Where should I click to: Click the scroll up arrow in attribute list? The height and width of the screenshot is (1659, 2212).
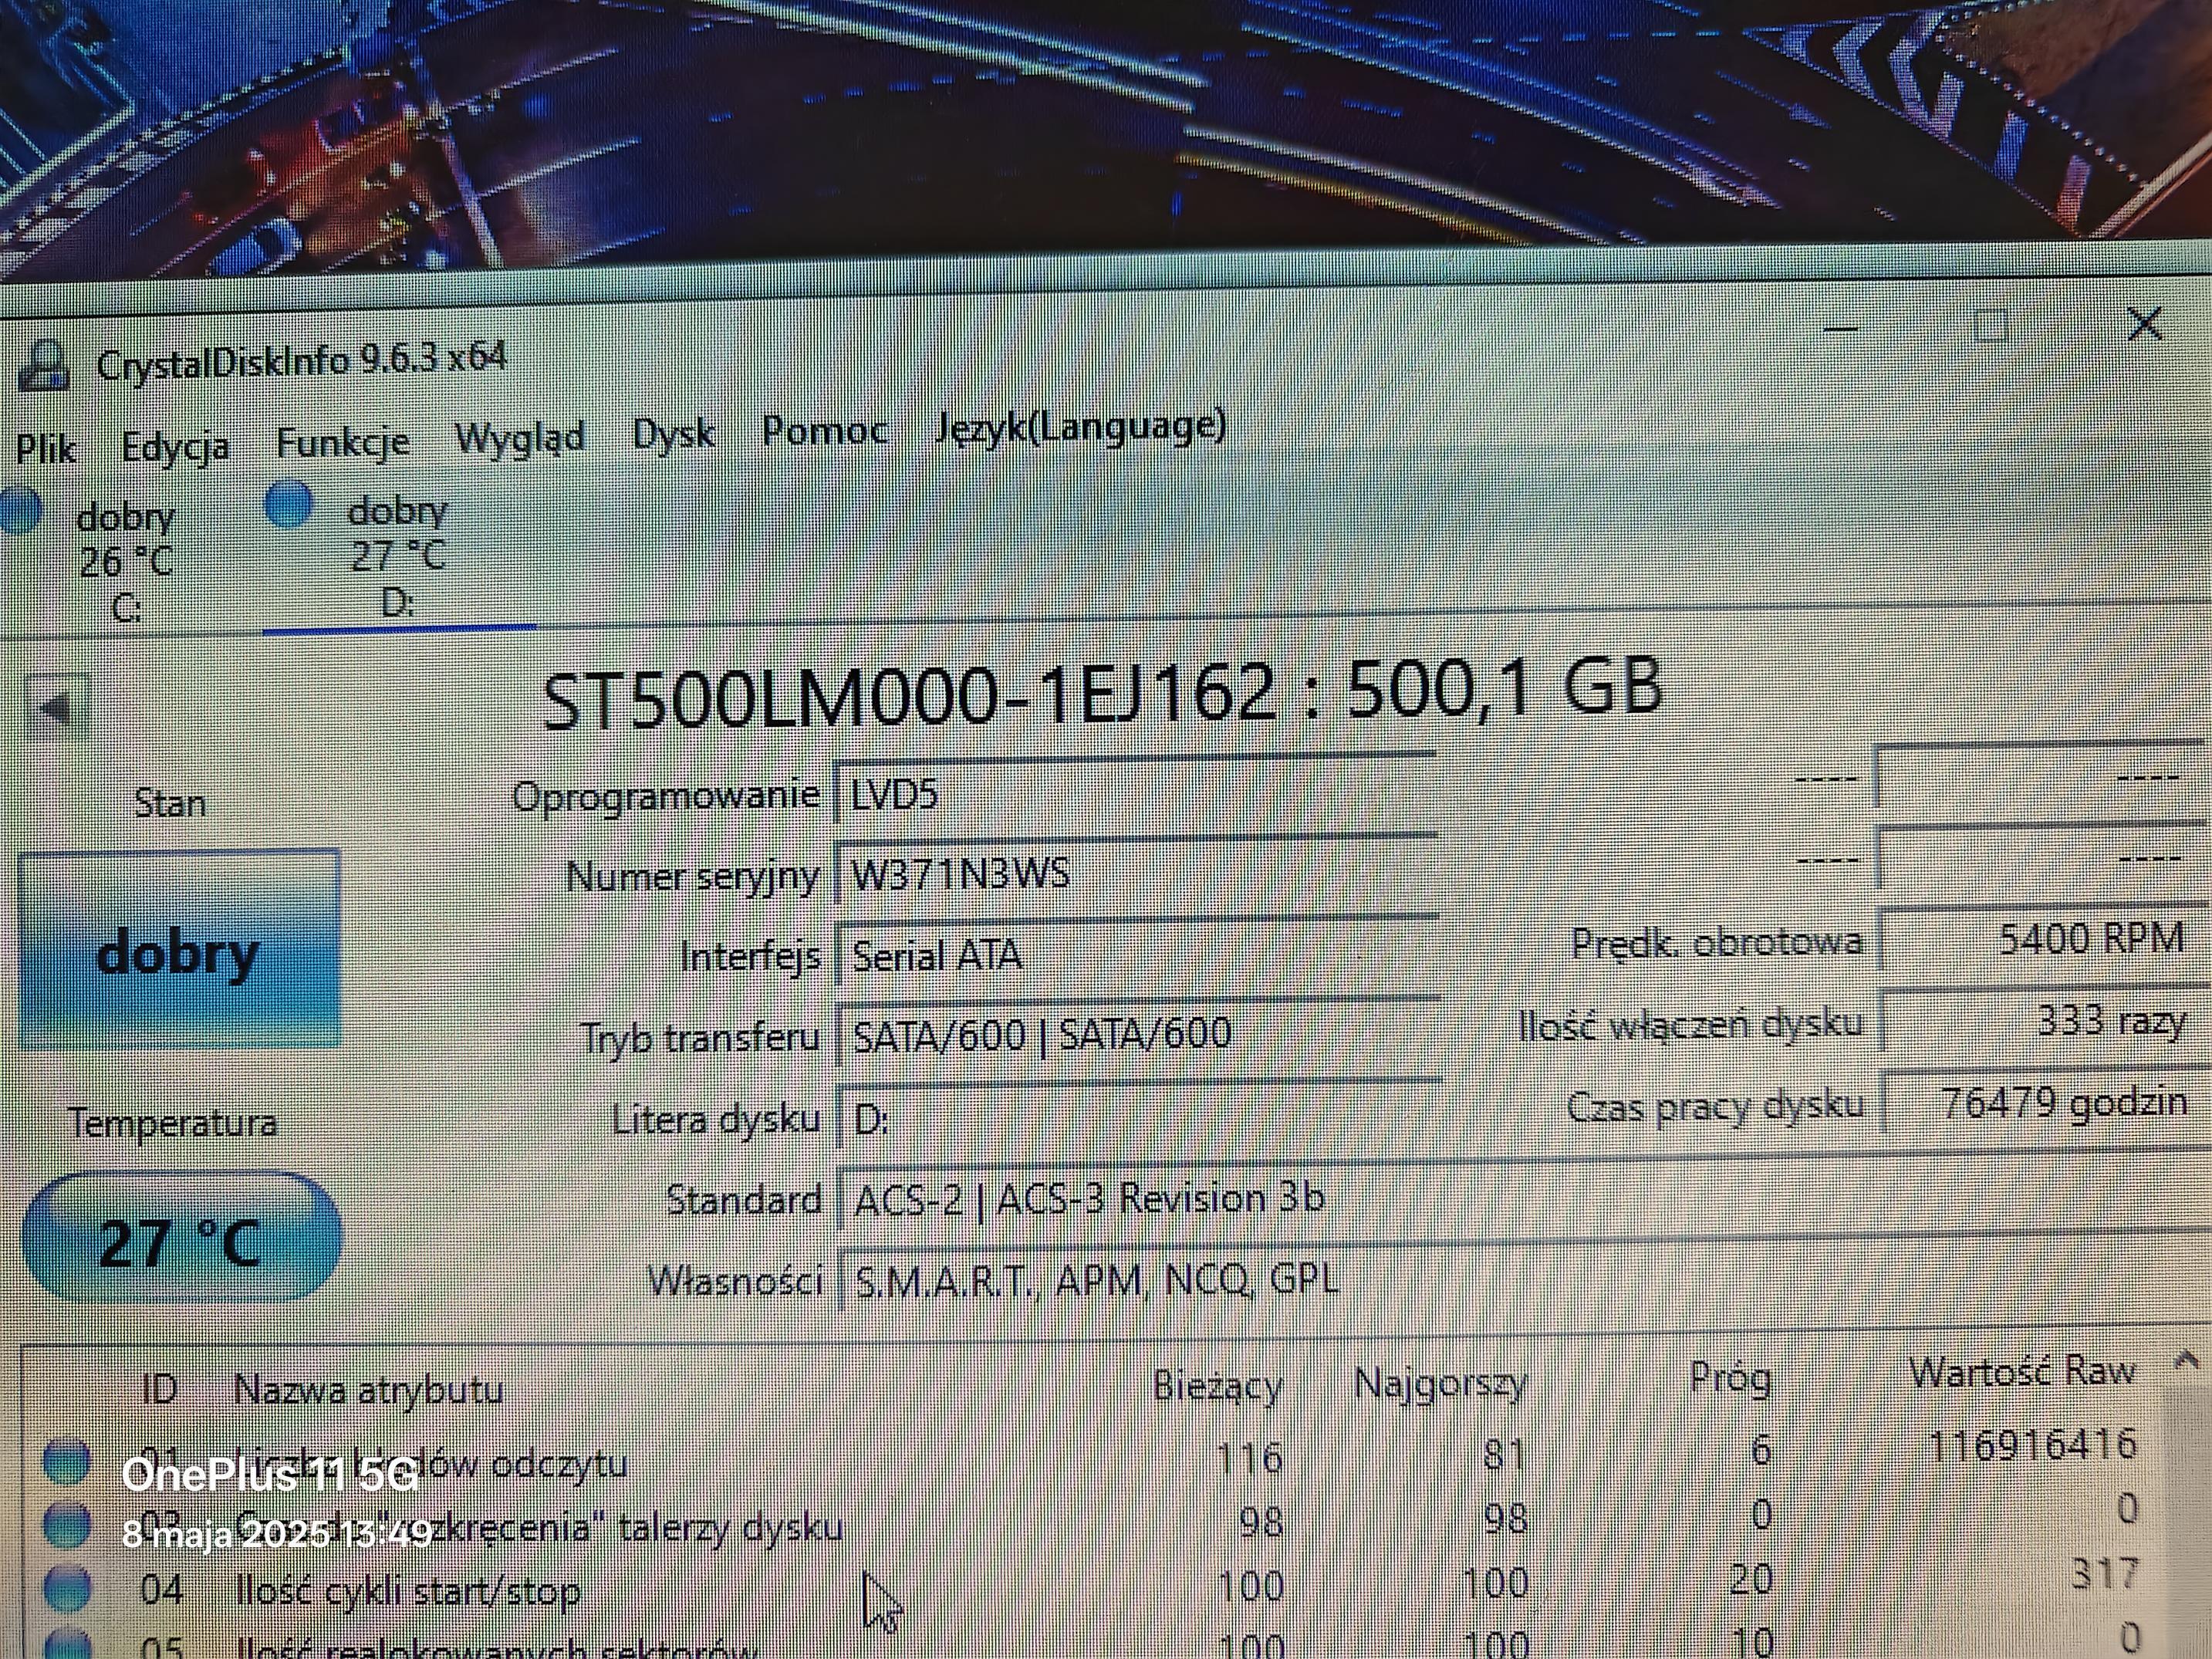point(2186,1360)
